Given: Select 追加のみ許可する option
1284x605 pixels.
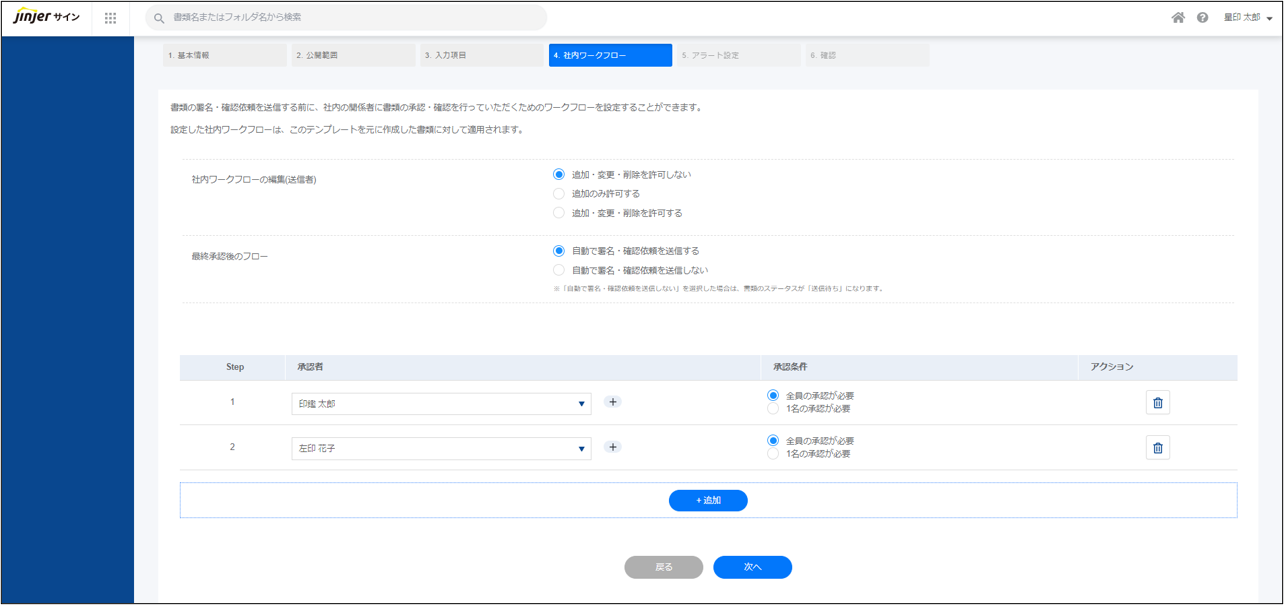Looking at the screenshot, I should click(x=559, y=194).
